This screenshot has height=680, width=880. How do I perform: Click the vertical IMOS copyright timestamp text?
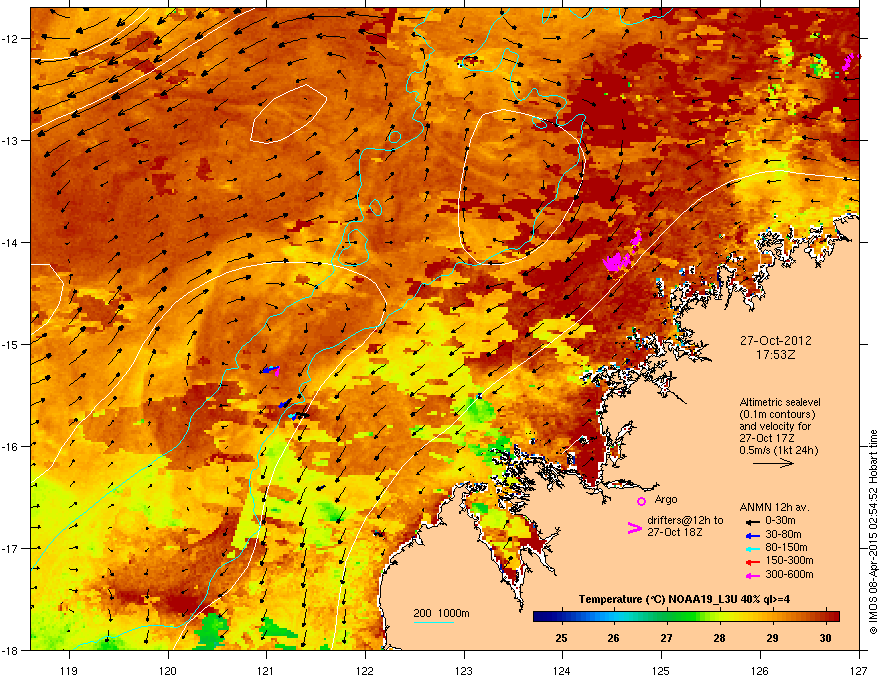873,532
